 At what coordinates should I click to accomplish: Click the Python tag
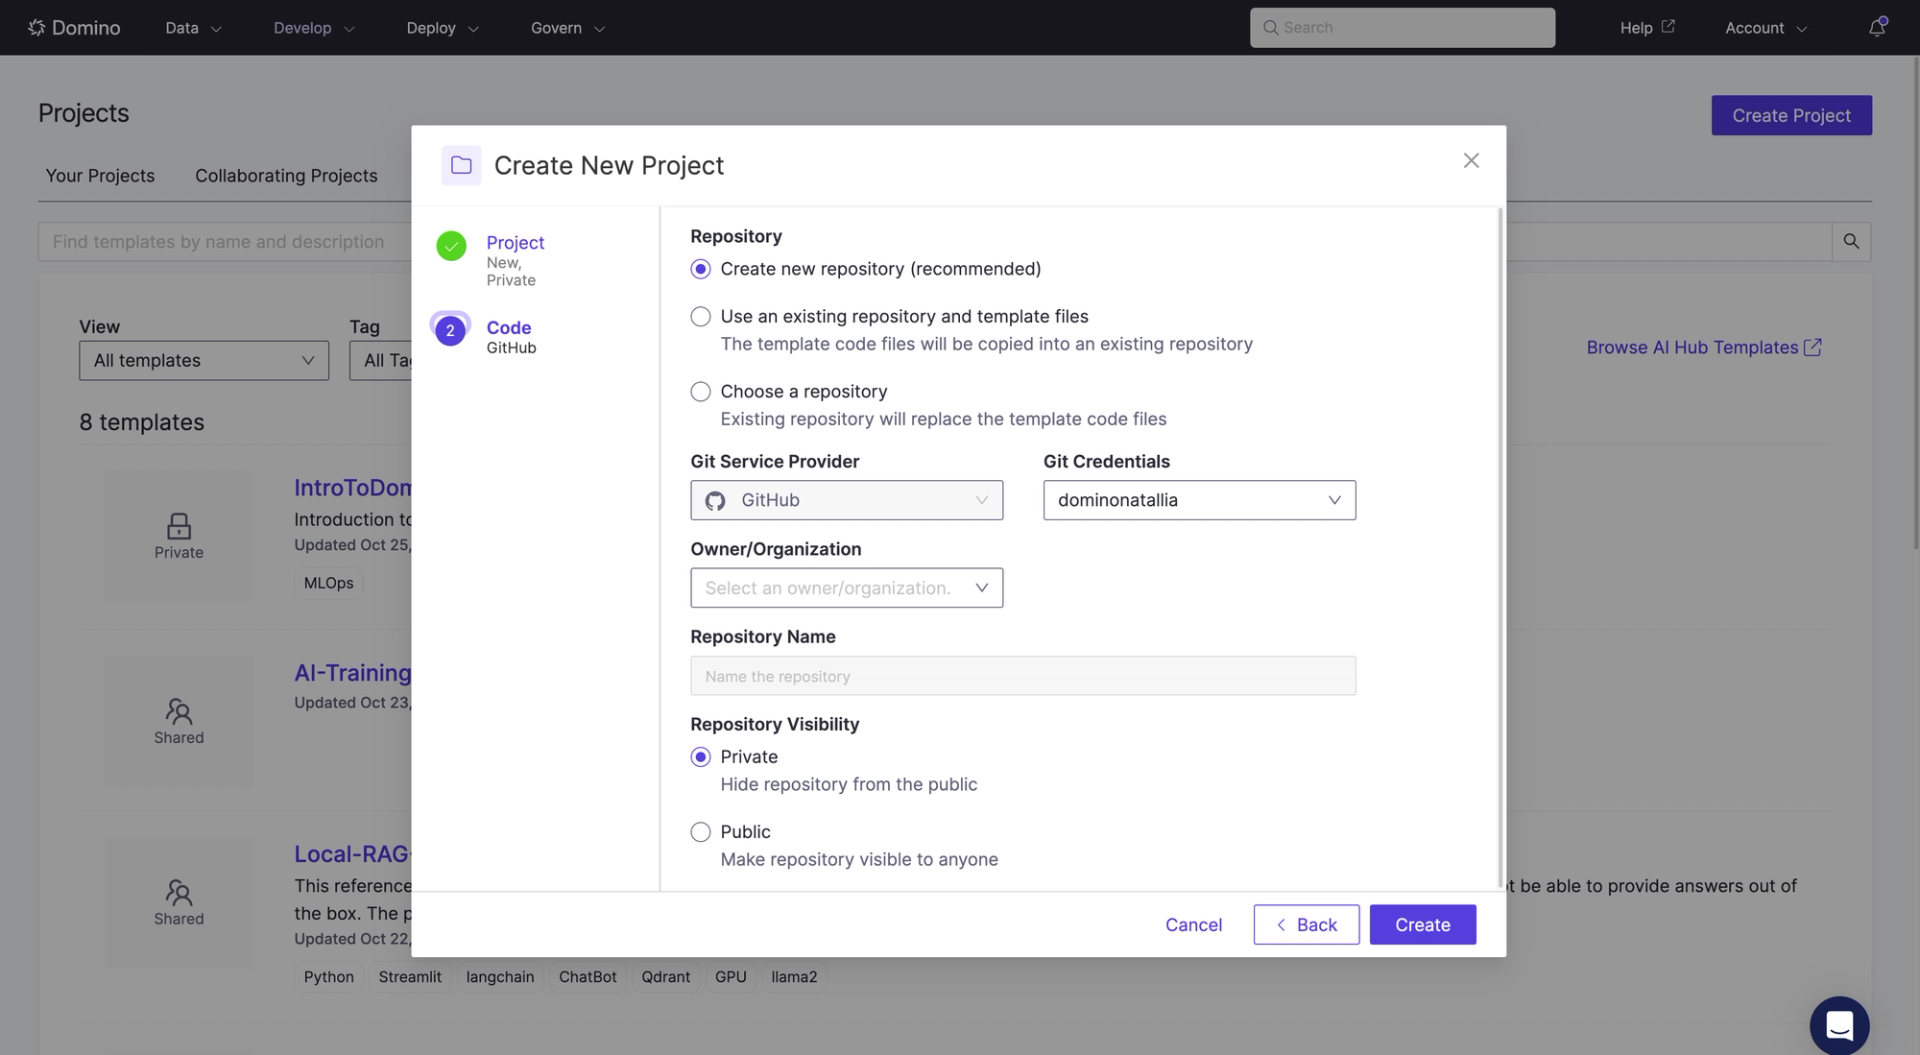coord(328,977)
